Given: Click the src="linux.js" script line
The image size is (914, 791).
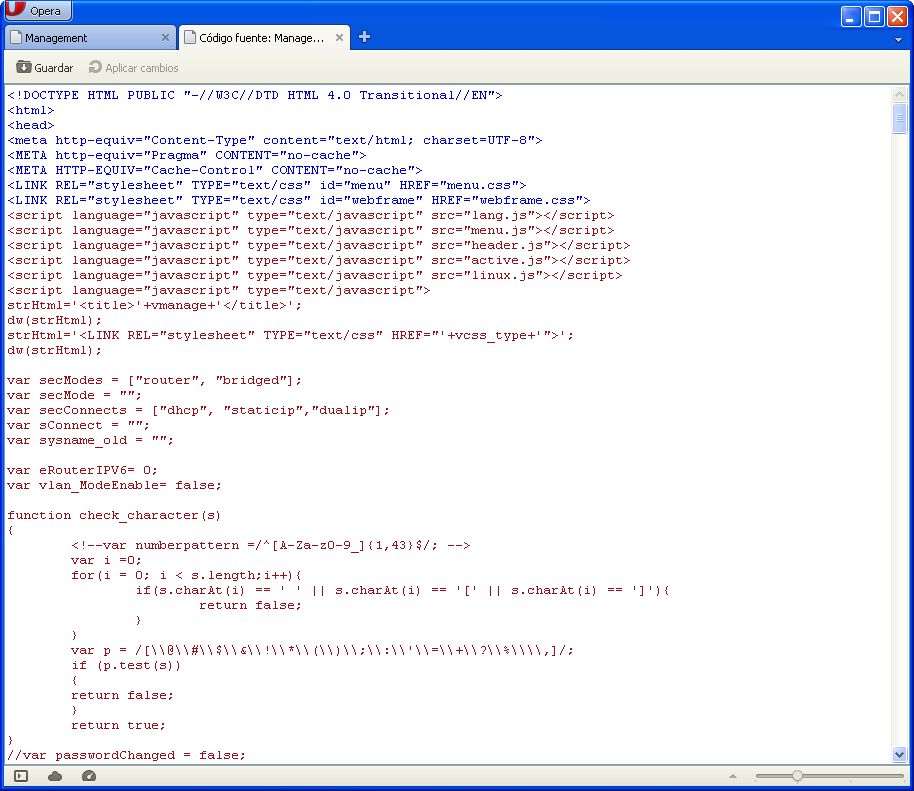Looking at the screenshot, I should coord(315,276).
